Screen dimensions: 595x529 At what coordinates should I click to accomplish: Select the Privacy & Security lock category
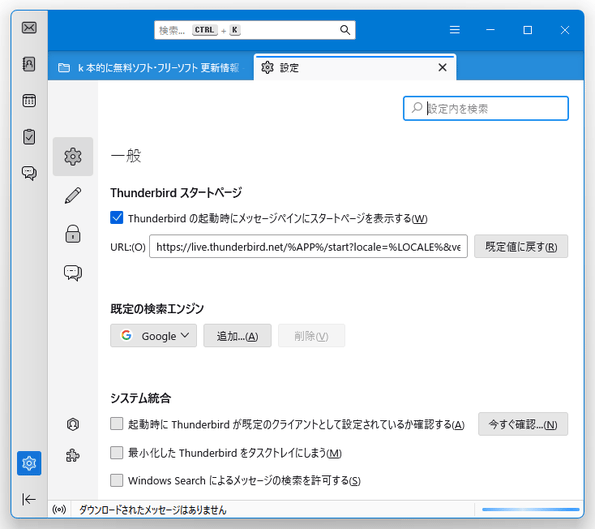73,233
